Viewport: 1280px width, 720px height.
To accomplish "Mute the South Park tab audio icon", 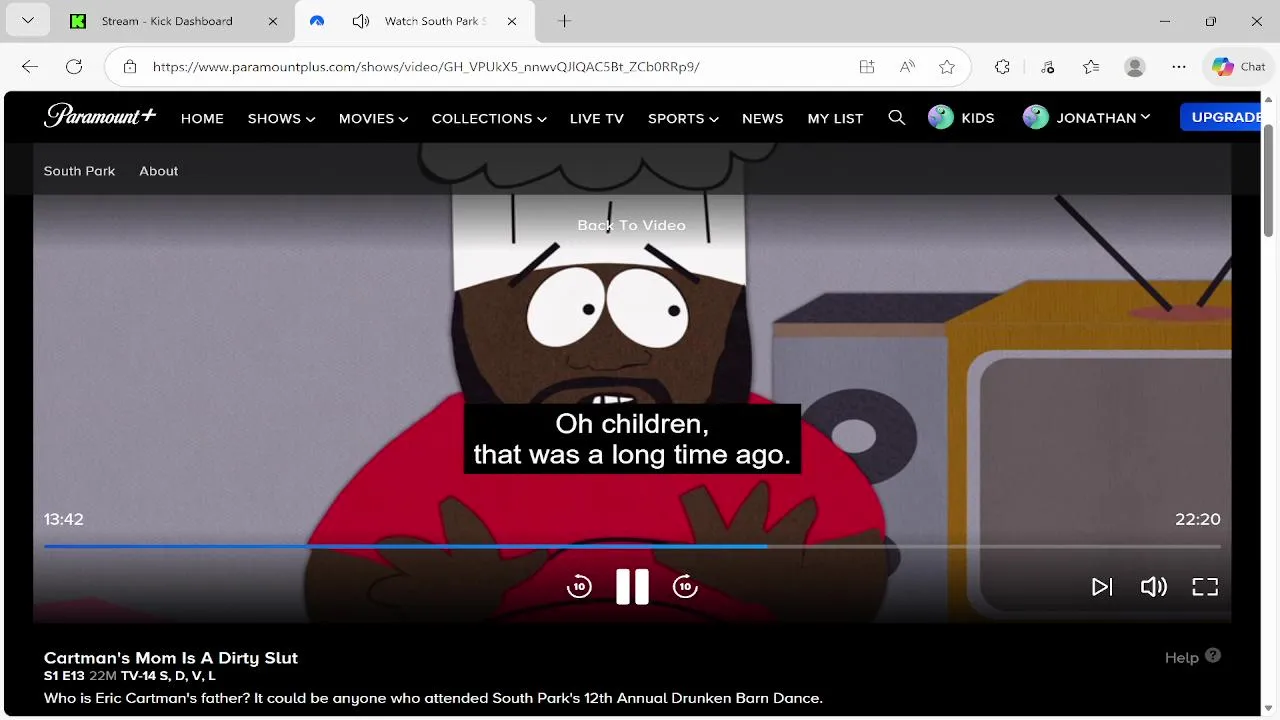I will pyautogui.click(x=361, y=21).
